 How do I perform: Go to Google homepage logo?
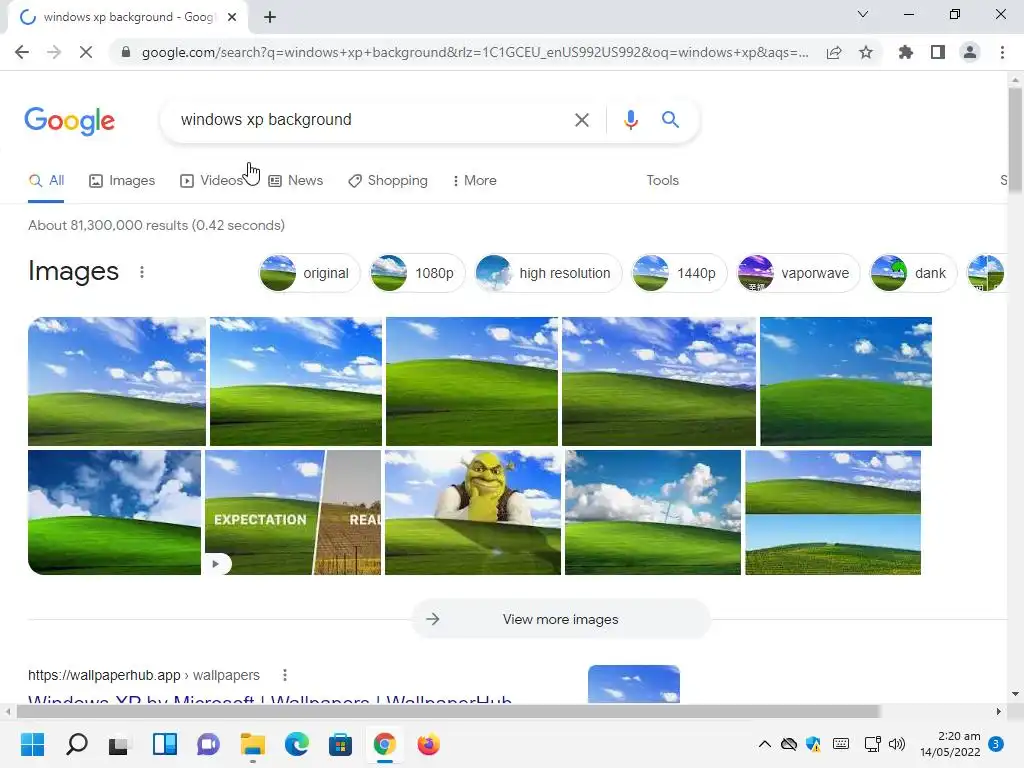tap(69, 121)
